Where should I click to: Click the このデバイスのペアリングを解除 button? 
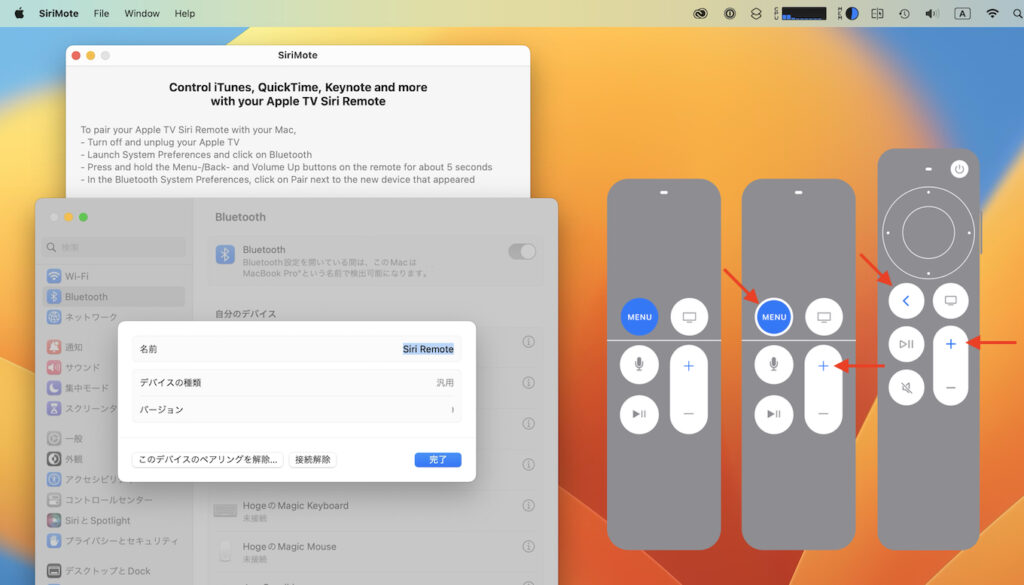pyautogui.click(x=208, y=460)
